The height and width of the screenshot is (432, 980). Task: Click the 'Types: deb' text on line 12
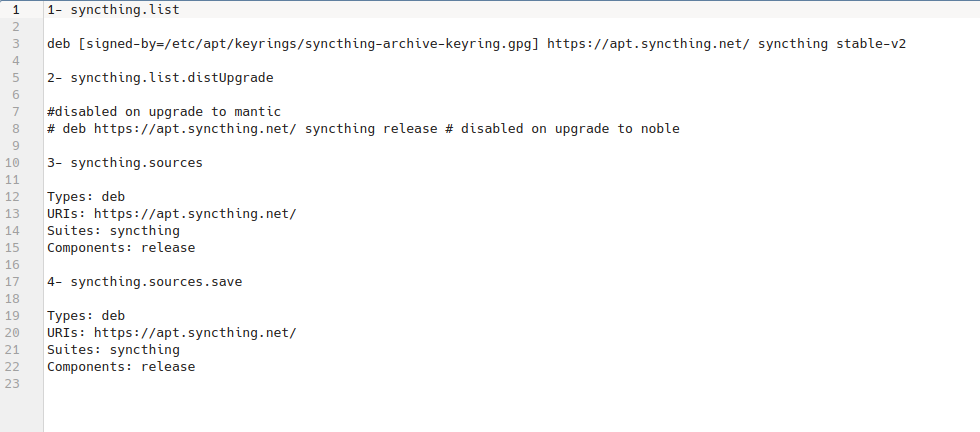click(86, 197)
